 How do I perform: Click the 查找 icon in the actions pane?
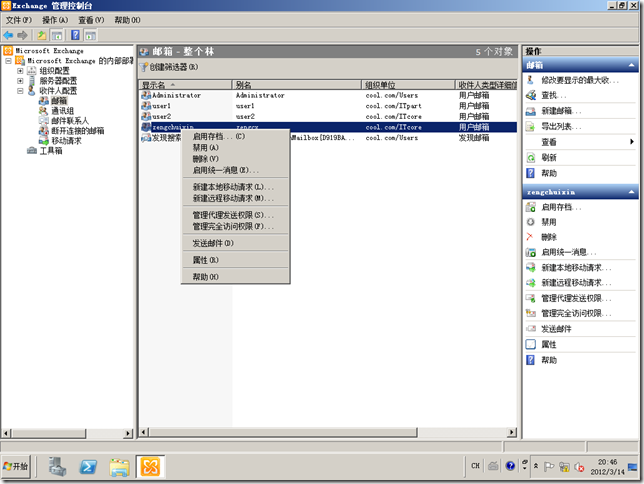531,95
